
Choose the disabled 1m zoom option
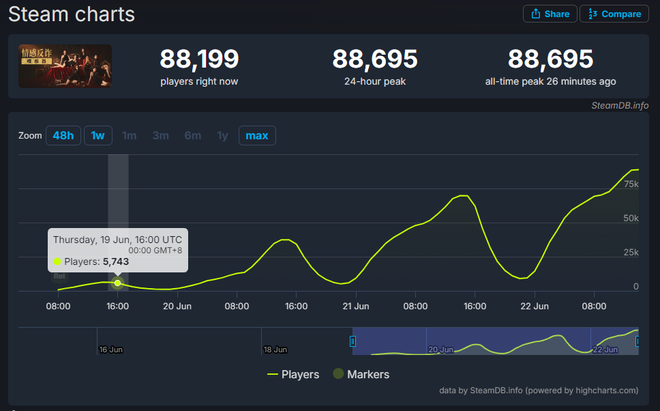point(129,136)
